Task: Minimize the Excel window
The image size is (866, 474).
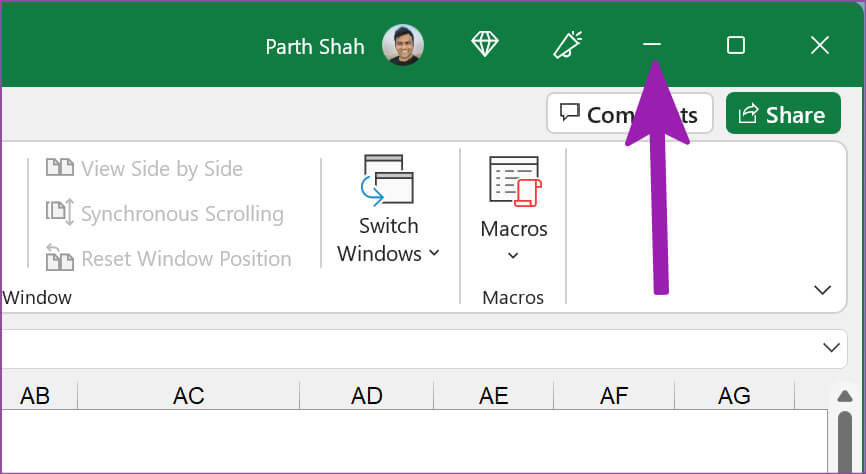Action: pos(652,44)
